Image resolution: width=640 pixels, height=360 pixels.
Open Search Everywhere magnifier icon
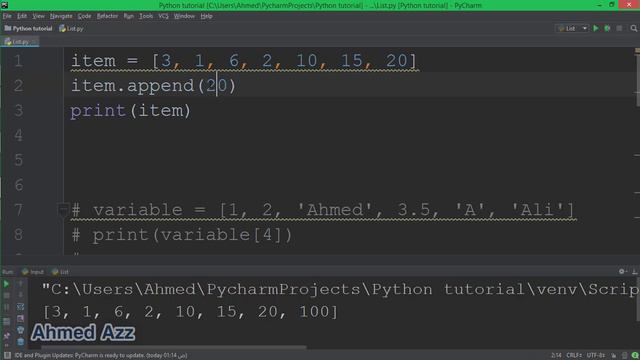coord(633,28)
